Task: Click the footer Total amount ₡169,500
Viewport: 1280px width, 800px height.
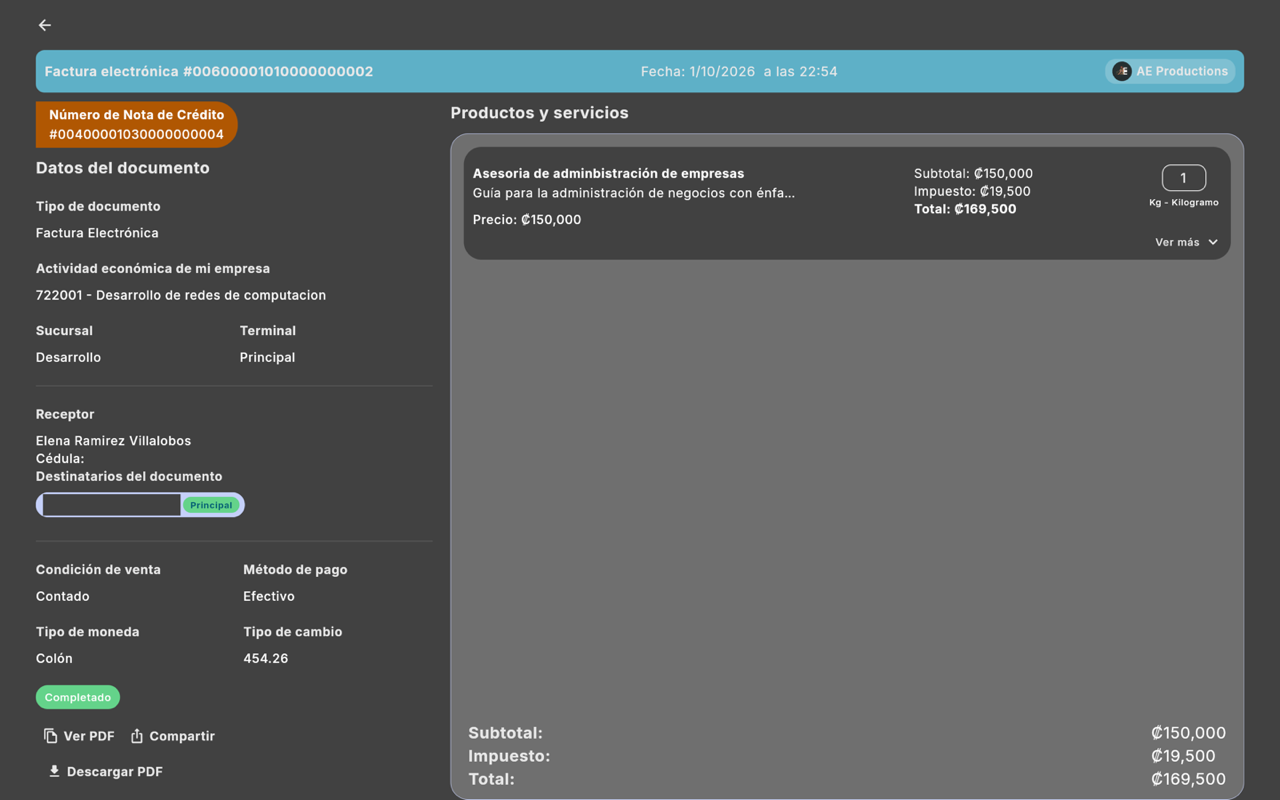Action: (x=1188, y=779)
